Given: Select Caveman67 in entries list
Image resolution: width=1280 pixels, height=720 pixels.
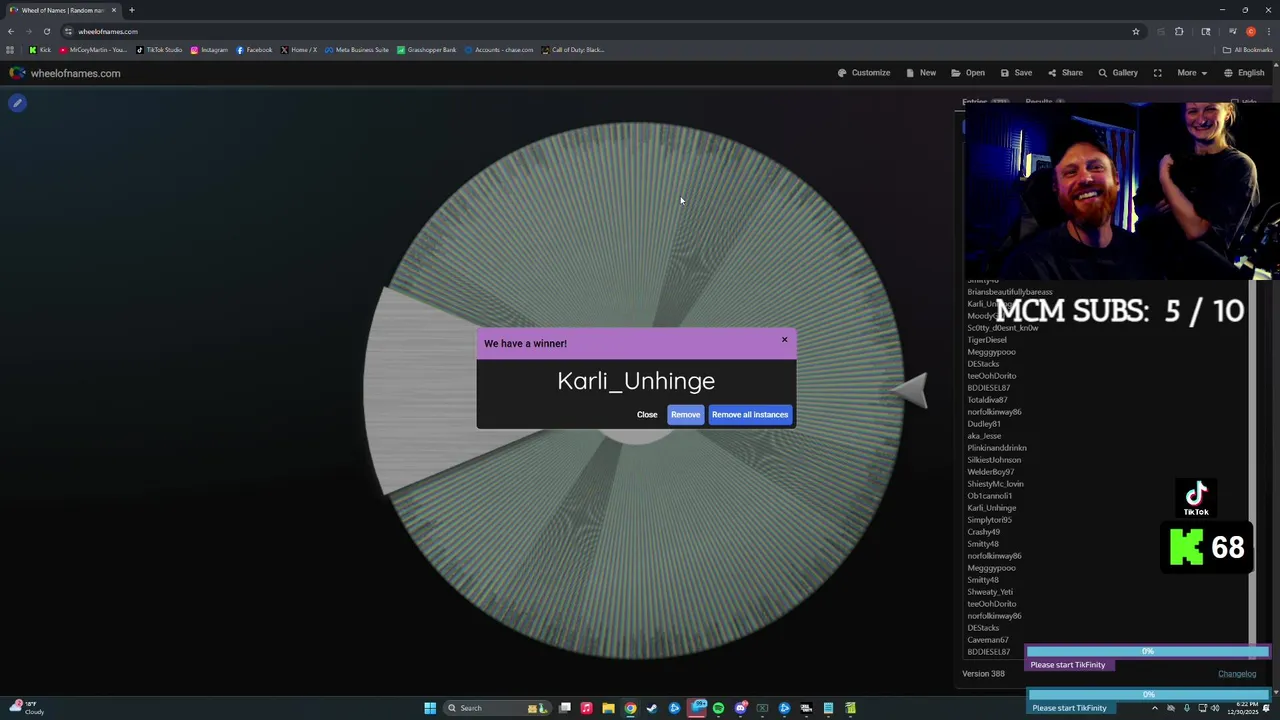Looking at the screenshot, I should coord(988,640).
